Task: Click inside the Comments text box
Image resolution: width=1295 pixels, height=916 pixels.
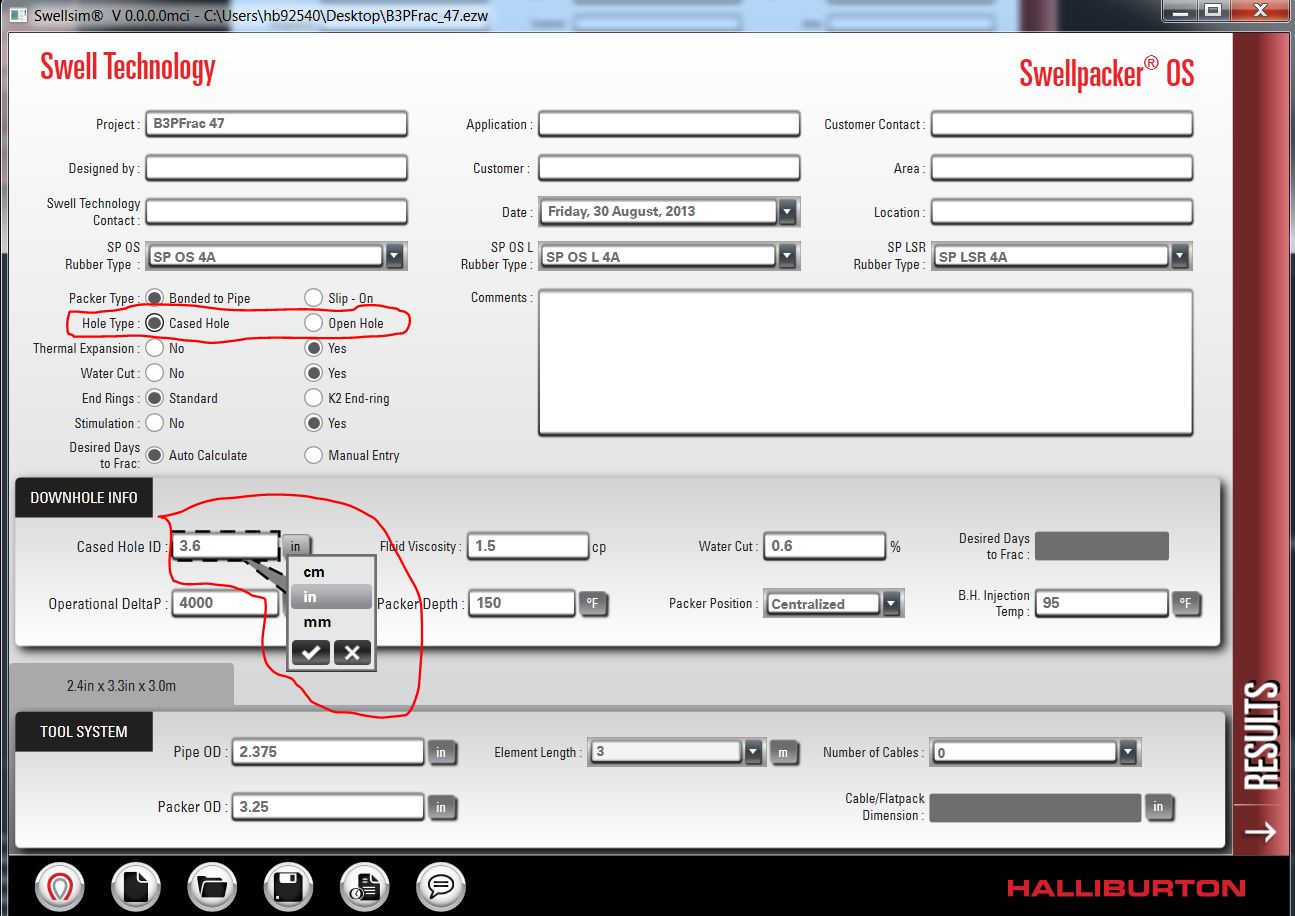Action: [x=865, y=362]
